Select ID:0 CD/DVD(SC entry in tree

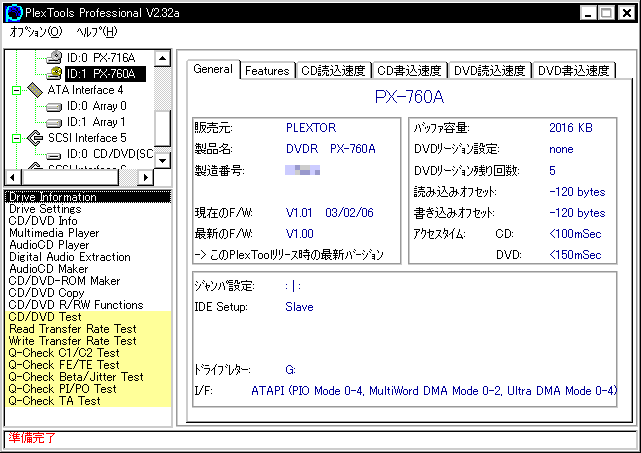click(x=110, y=154)
